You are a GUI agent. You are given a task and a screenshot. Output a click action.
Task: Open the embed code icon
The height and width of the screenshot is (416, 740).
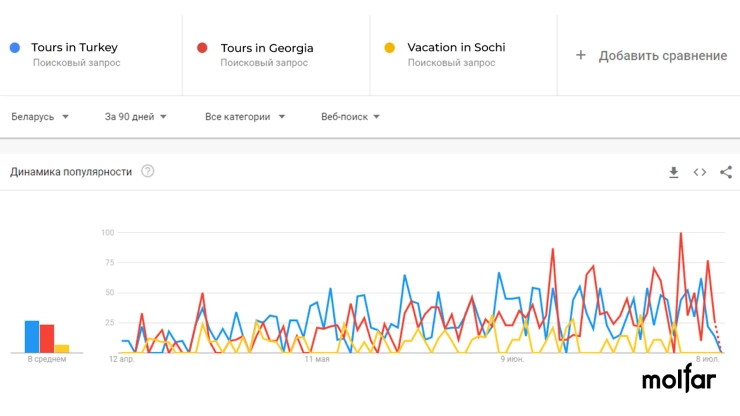click(x=700, y=172)
